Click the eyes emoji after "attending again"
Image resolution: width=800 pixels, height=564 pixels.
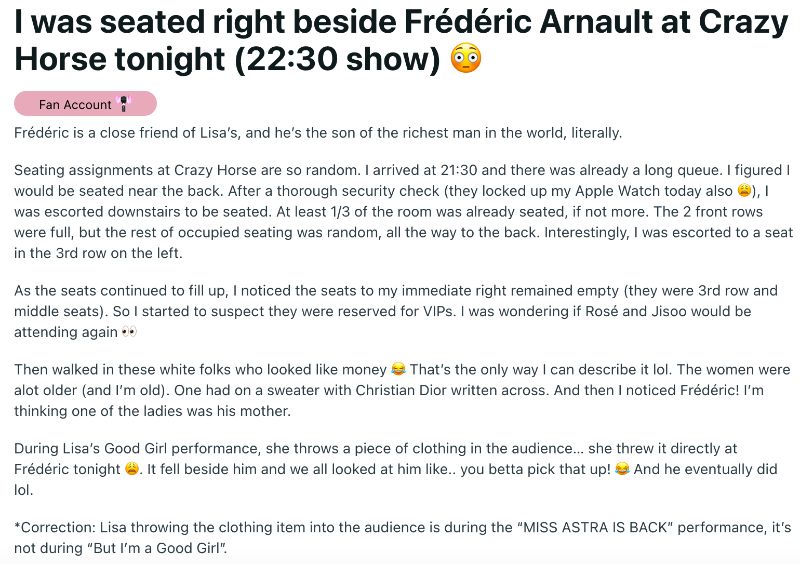(x=128, y=331)
